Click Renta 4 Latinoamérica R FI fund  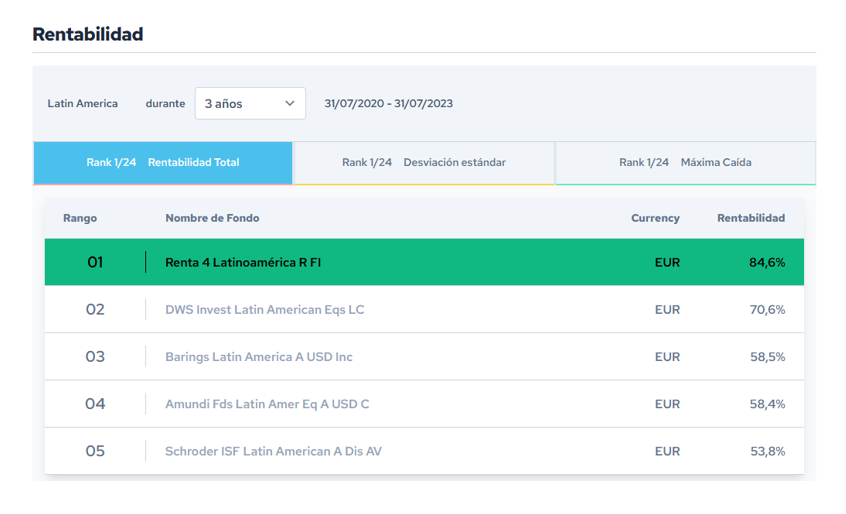point(243,263)
